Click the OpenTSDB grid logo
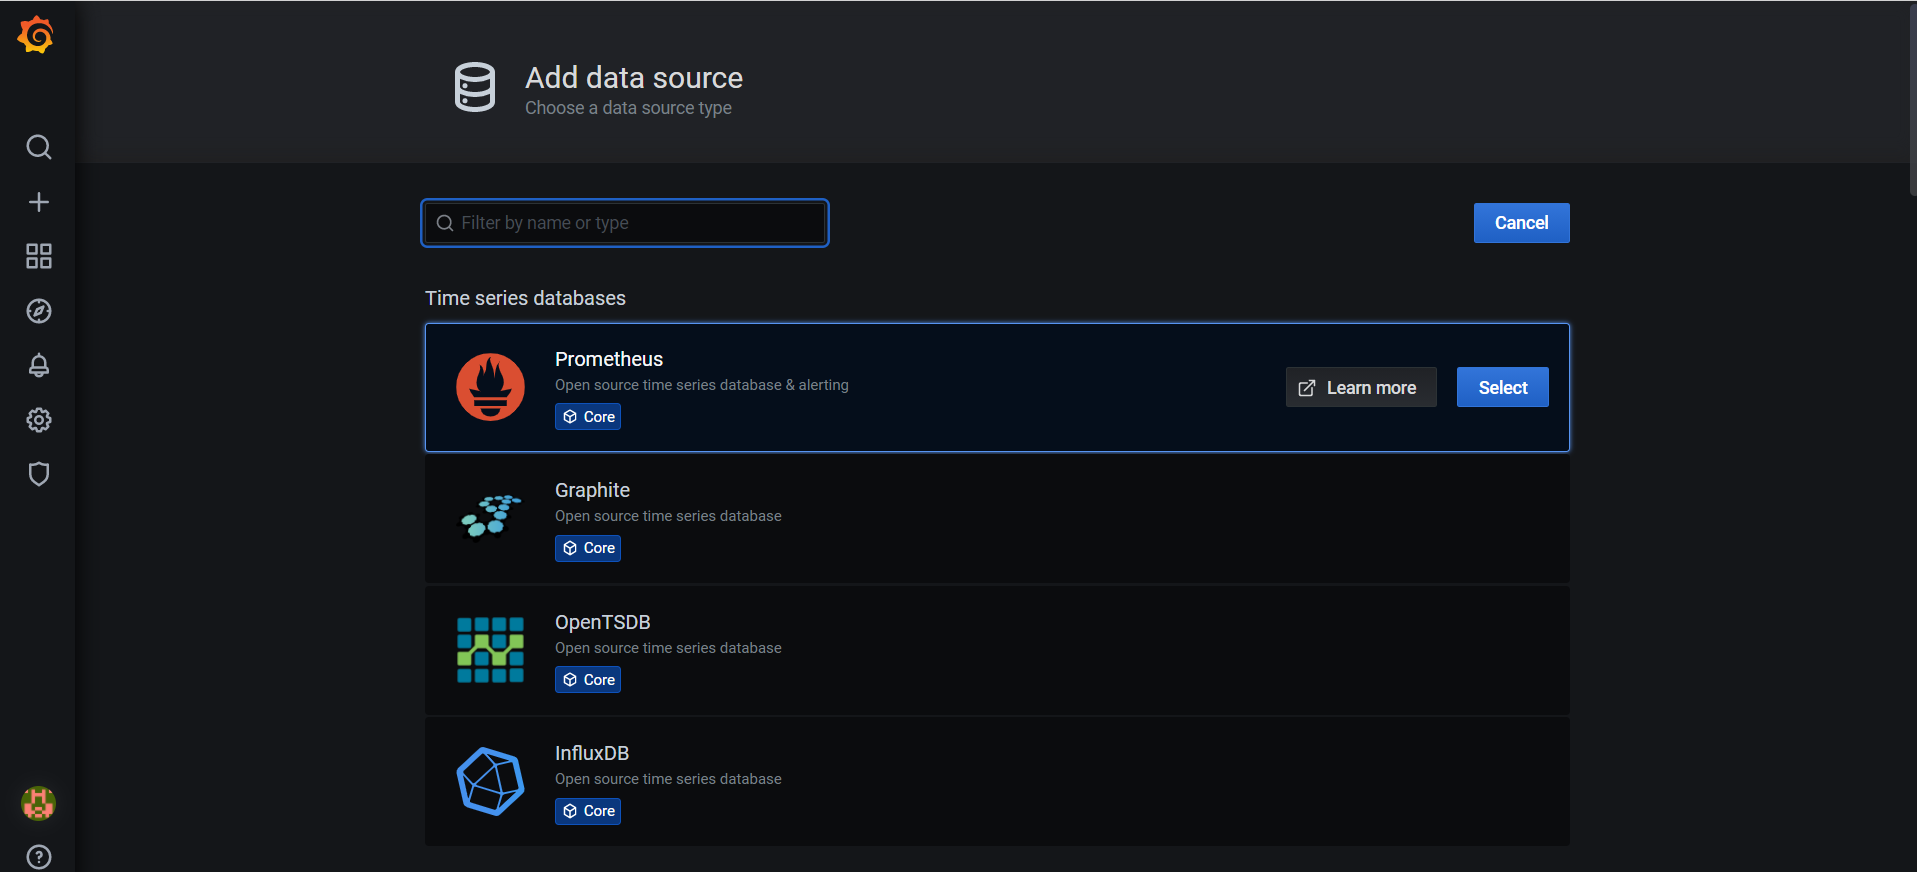This screenshot has height=872, width=1917. (490, 650)
